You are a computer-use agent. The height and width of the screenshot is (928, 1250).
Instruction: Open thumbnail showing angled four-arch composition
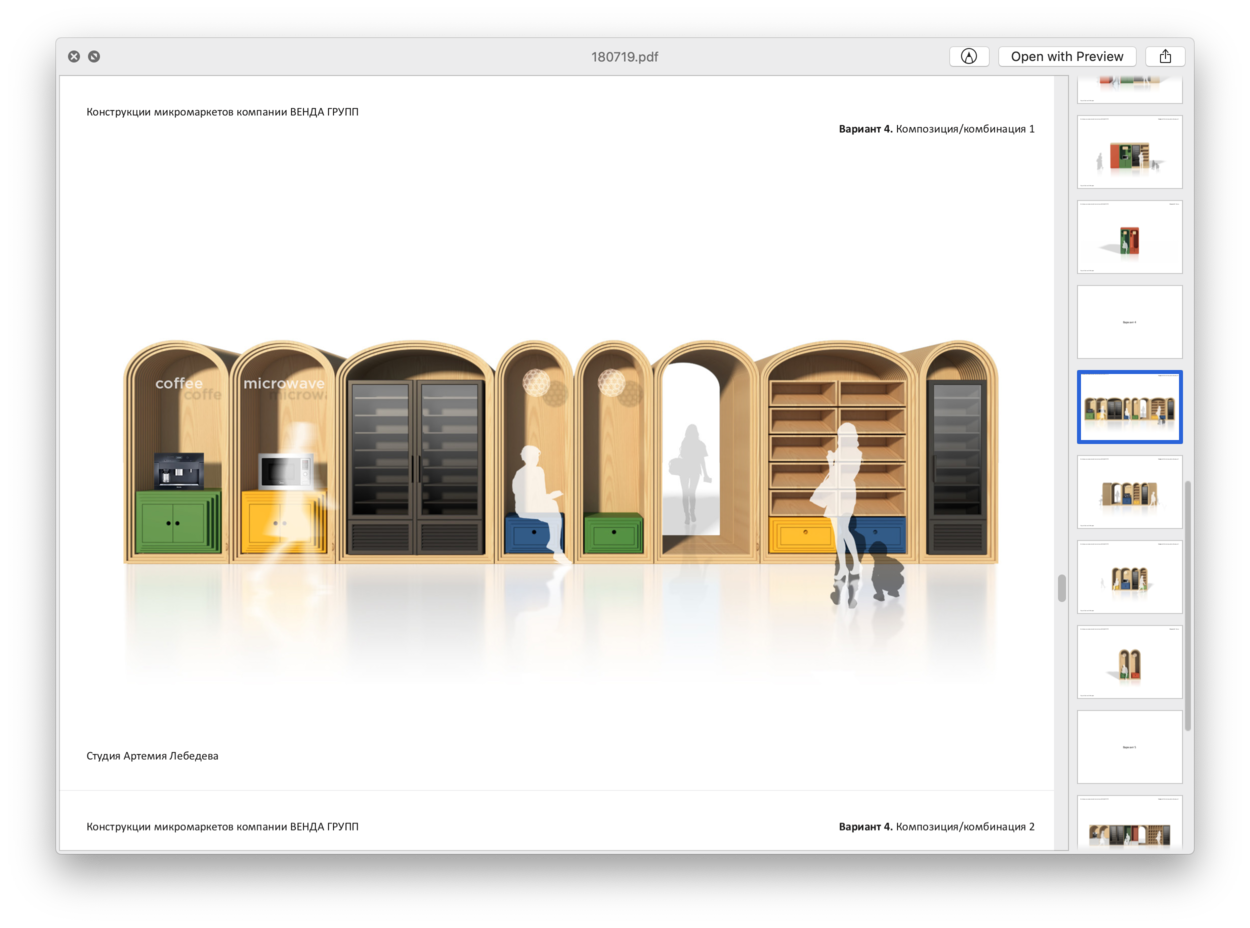(x=1129, y=577)
